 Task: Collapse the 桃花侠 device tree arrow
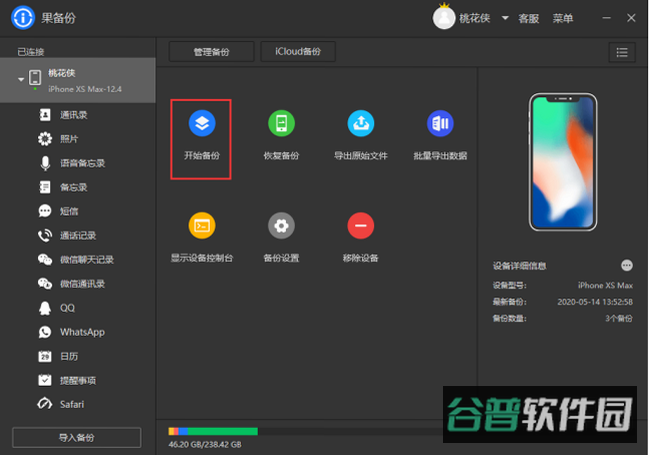tap(21, 79)
